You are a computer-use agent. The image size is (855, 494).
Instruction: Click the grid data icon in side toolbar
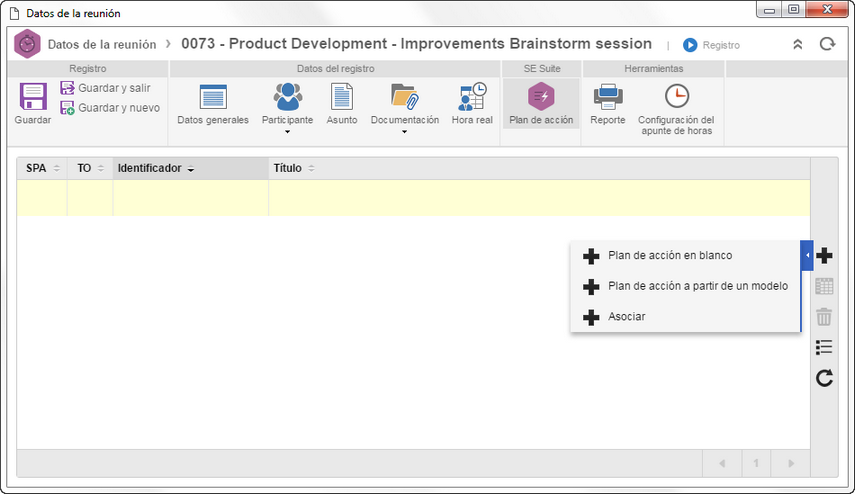pos(824,286)
